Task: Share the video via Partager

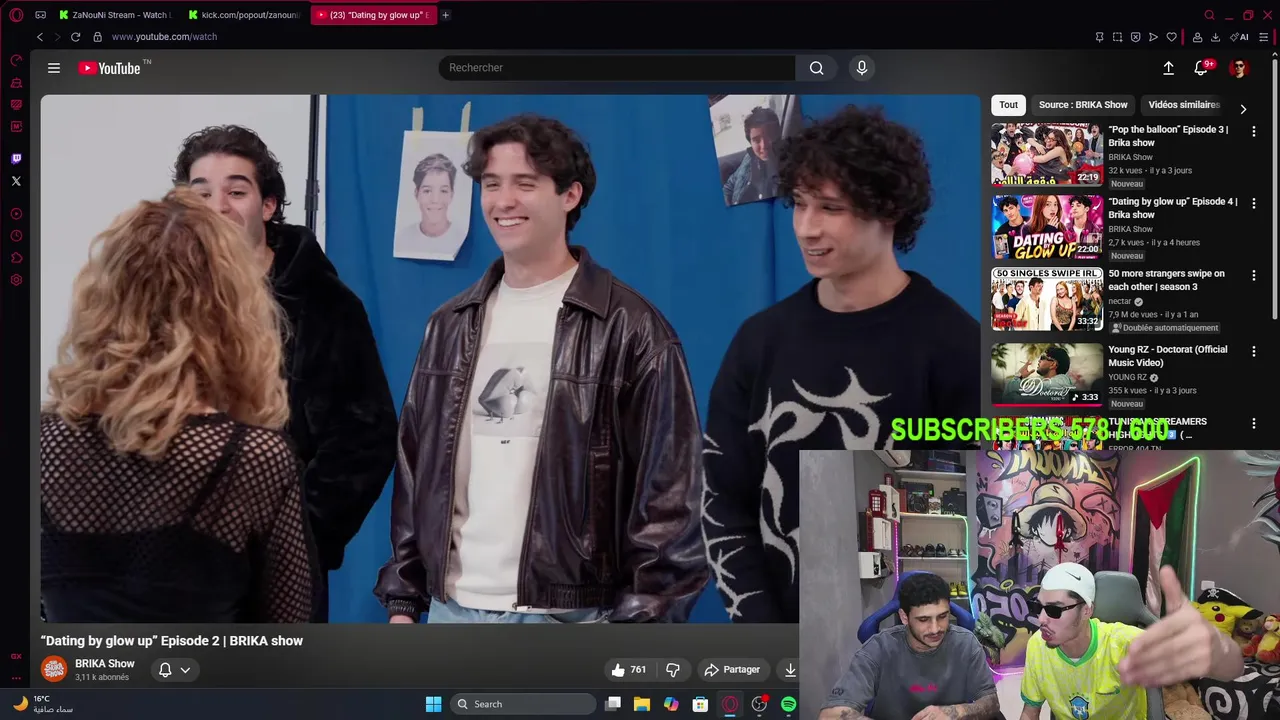Action: pyautogui.click(x=732, y=670)
